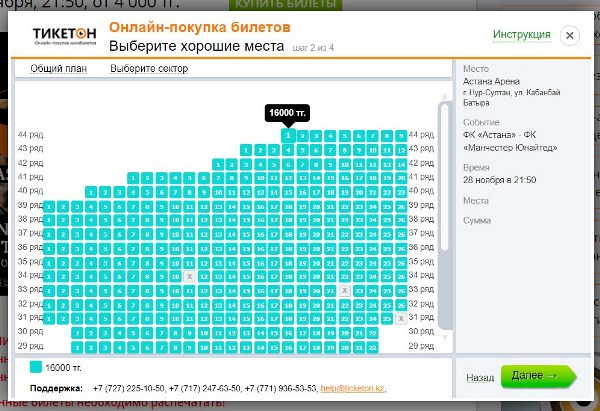Image resolution: width=600 pixels, height=411 pixels.
Task: Click the unavailable X seat in row 34
Action: coord(189,276)
